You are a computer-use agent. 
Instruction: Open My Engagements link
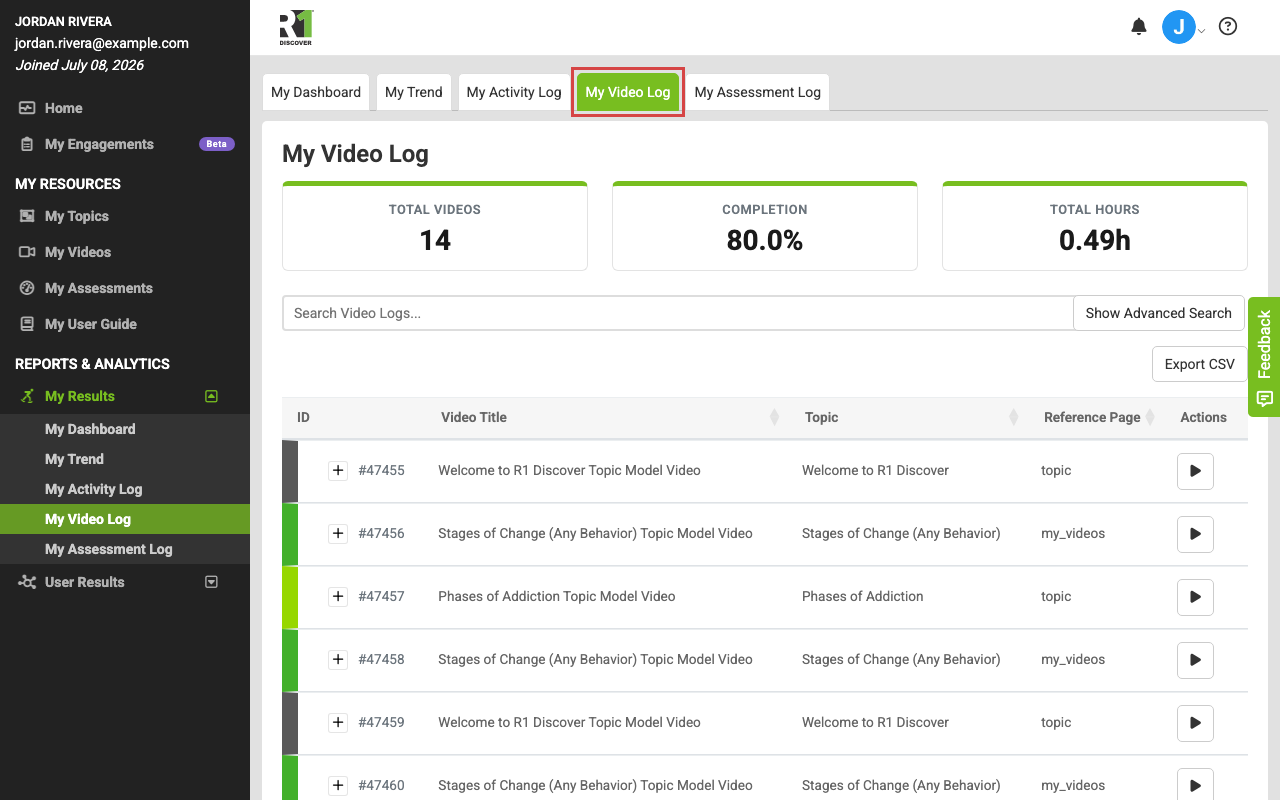[x=99, y=144]
